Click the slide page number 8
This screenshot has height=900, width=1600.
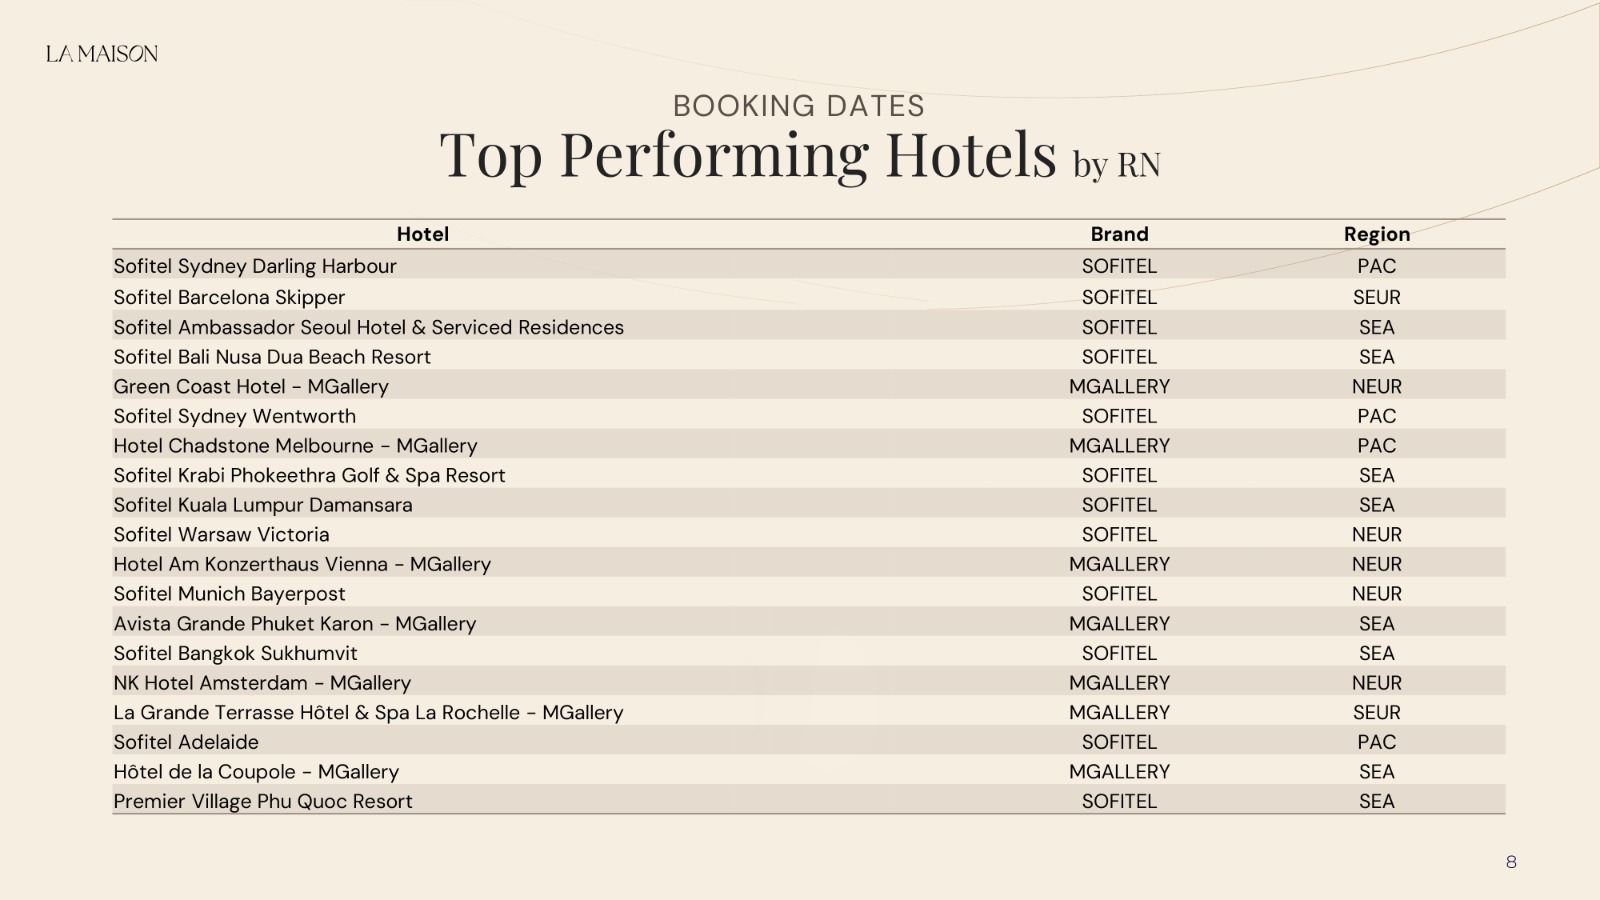click(x=1510, y=862)
